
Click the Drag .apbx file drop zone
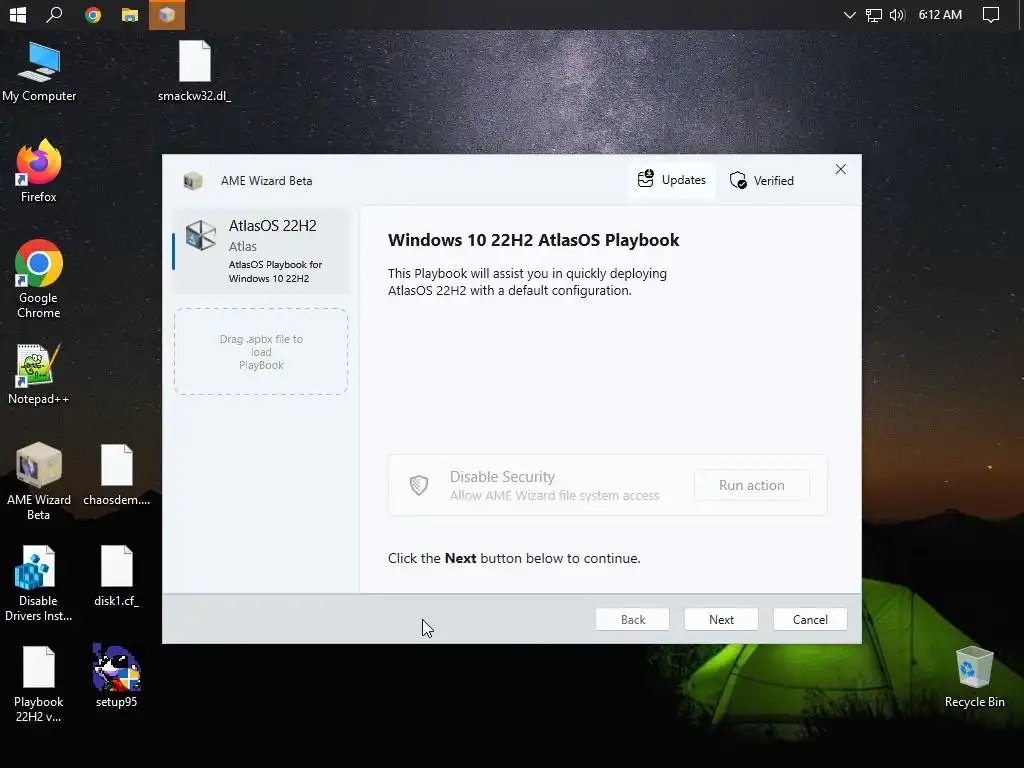(x=261, y=351)
